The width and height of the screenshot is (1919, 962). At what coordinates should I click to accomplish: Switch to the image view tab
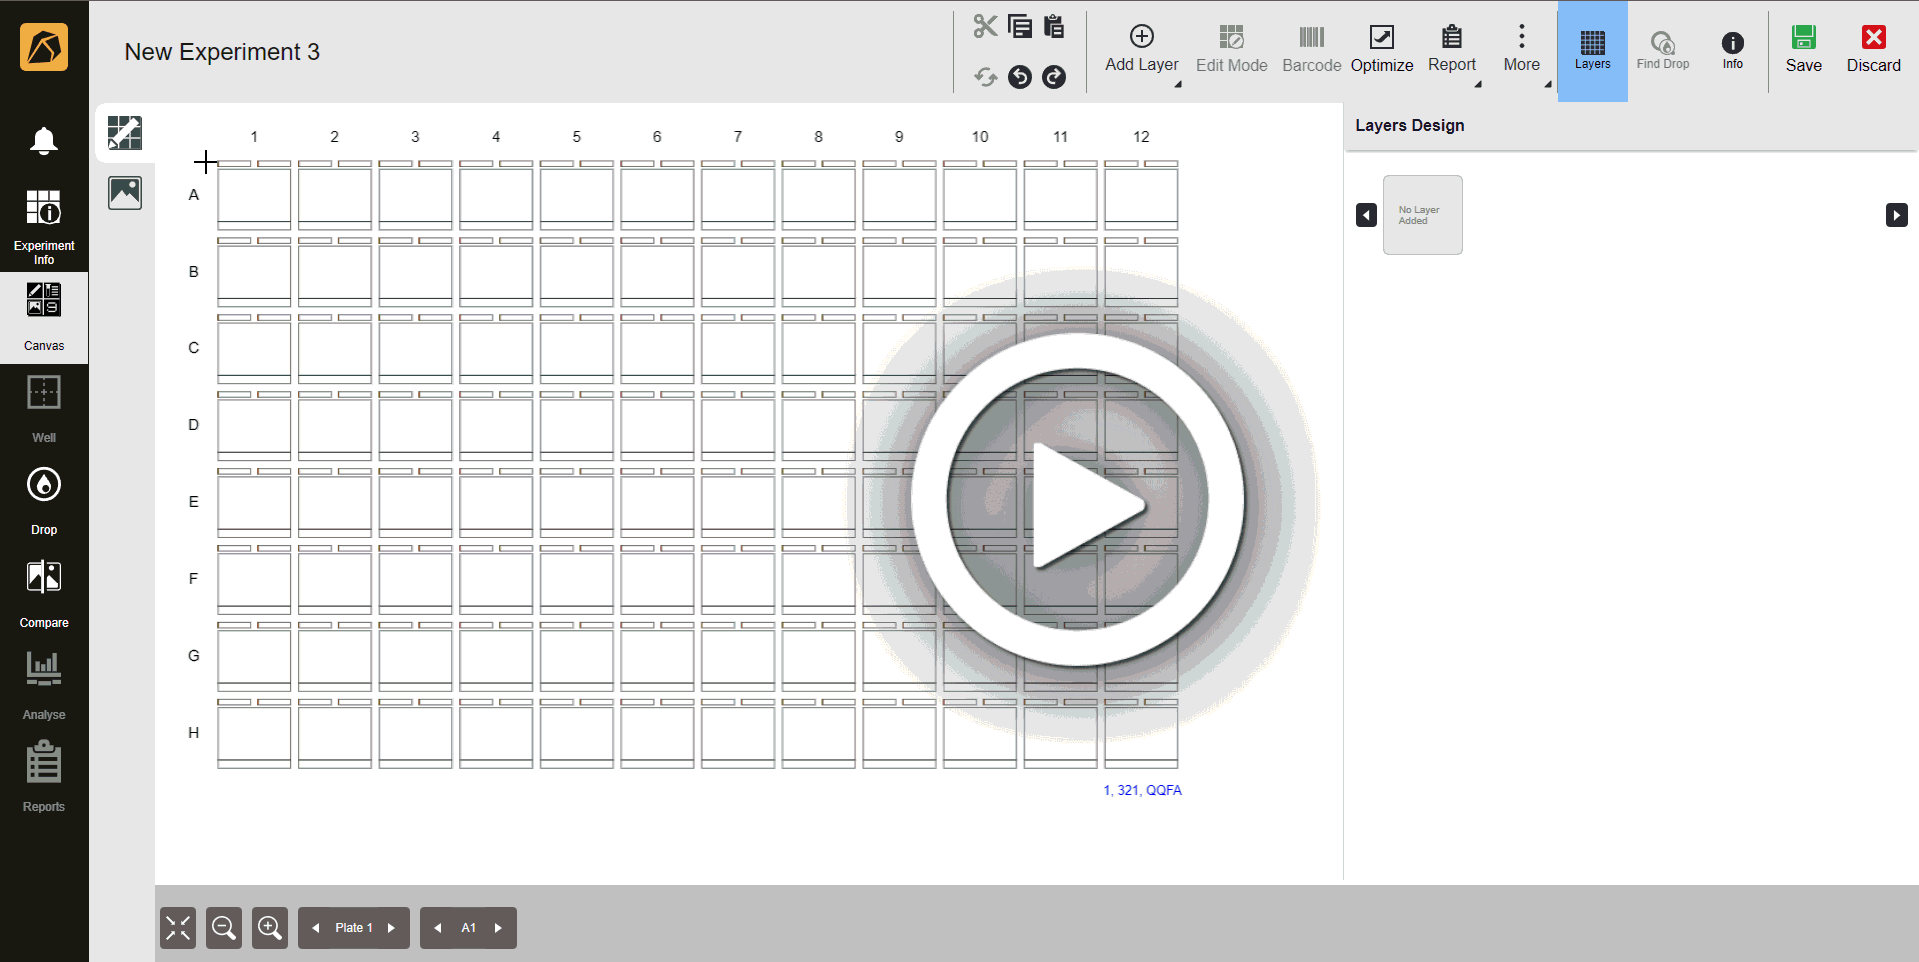[x=124, y=192]
